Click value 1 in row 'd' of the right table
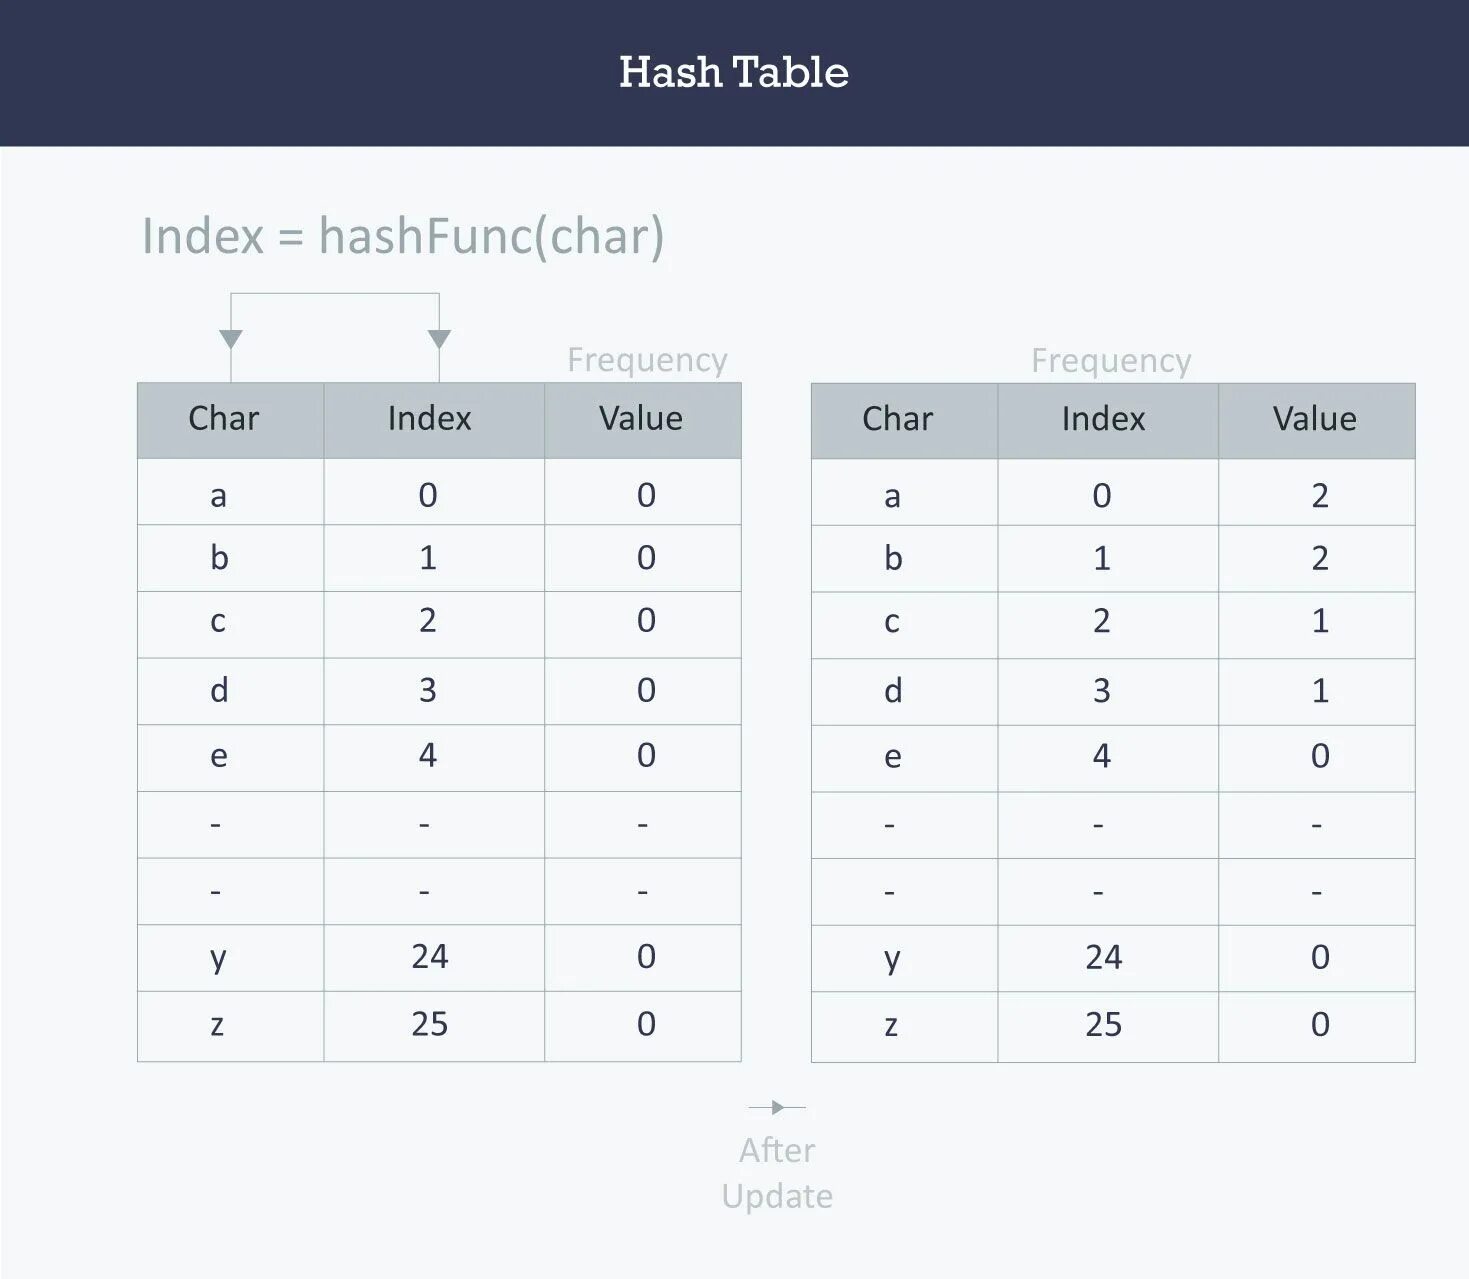The height and width of the screenshot is (1279, 1469). [x=1320, y=690]
